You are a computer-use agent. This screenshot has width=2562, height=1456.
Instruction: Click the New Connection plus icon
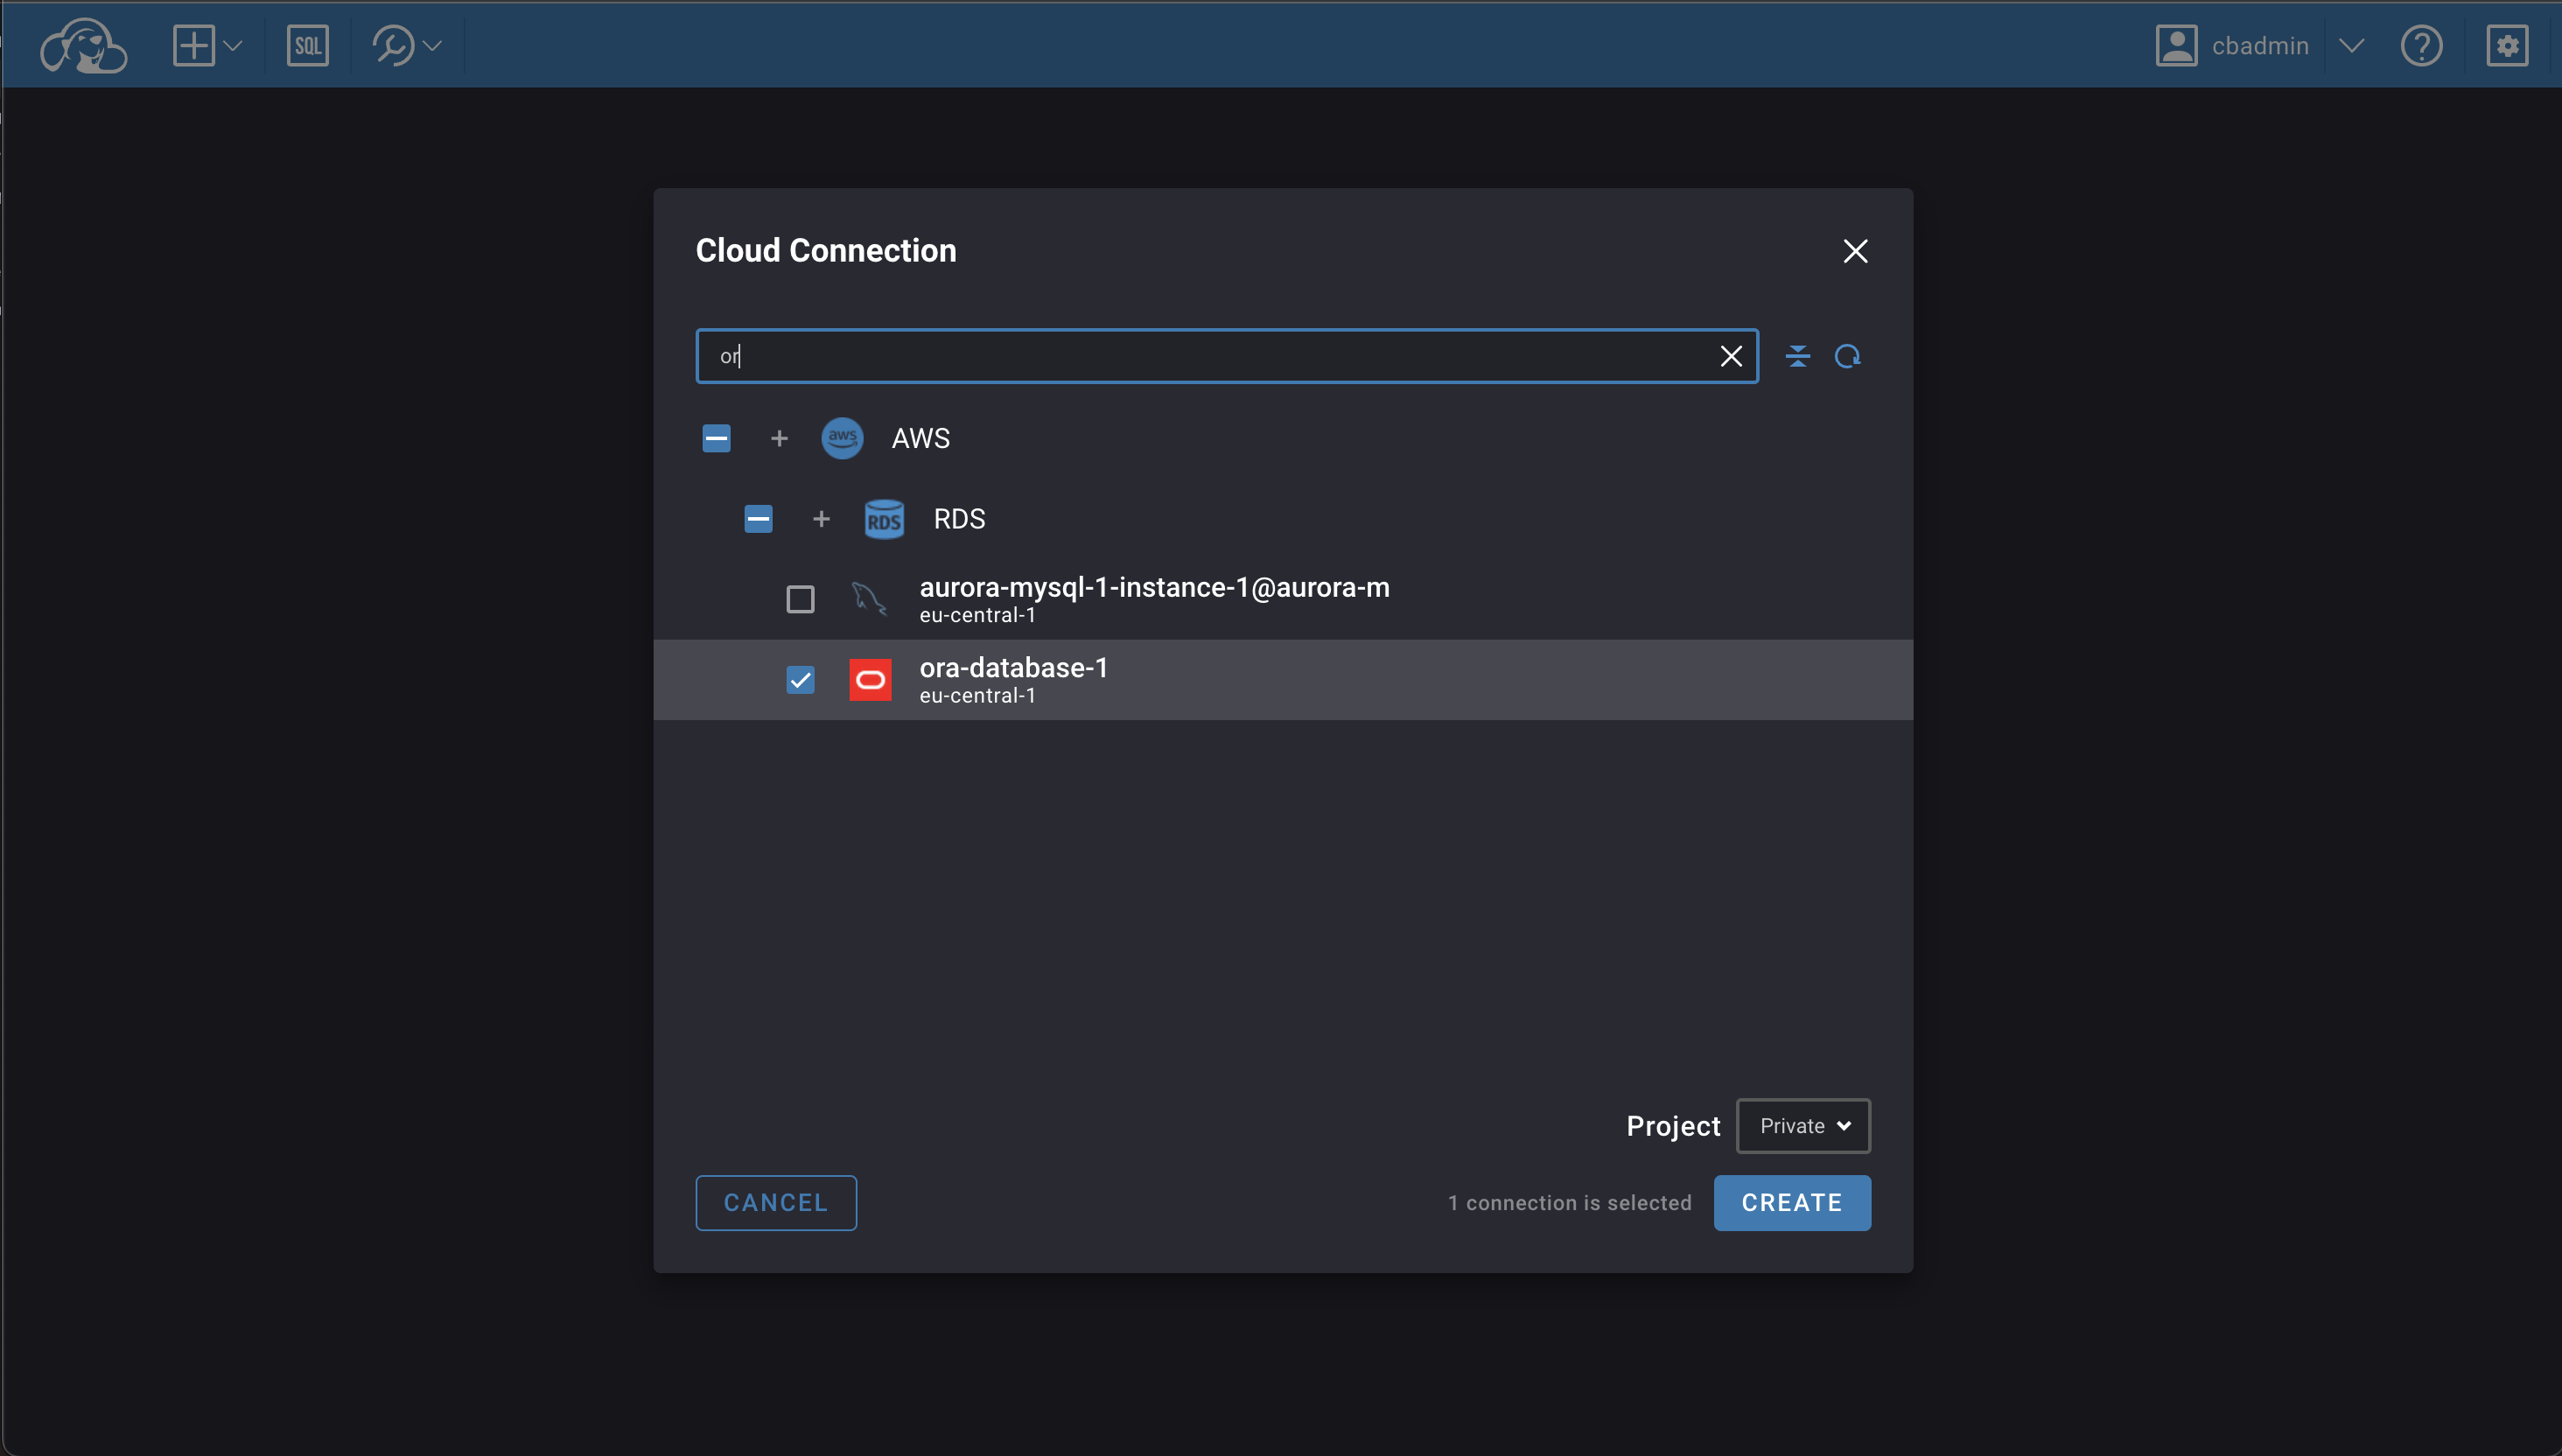[195, 45]
